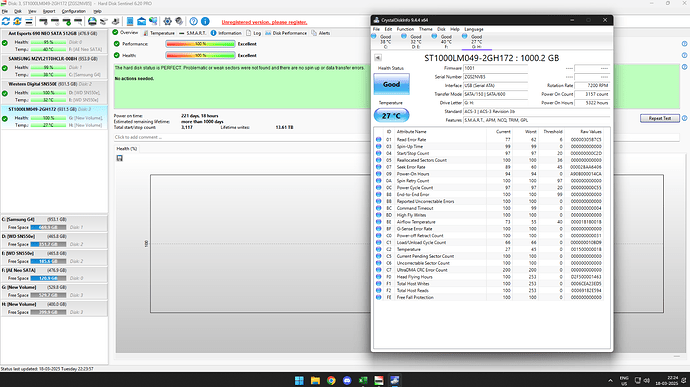Click 'Unregistered version, please register' link
The image size is (690, 387).
[264, 22]
